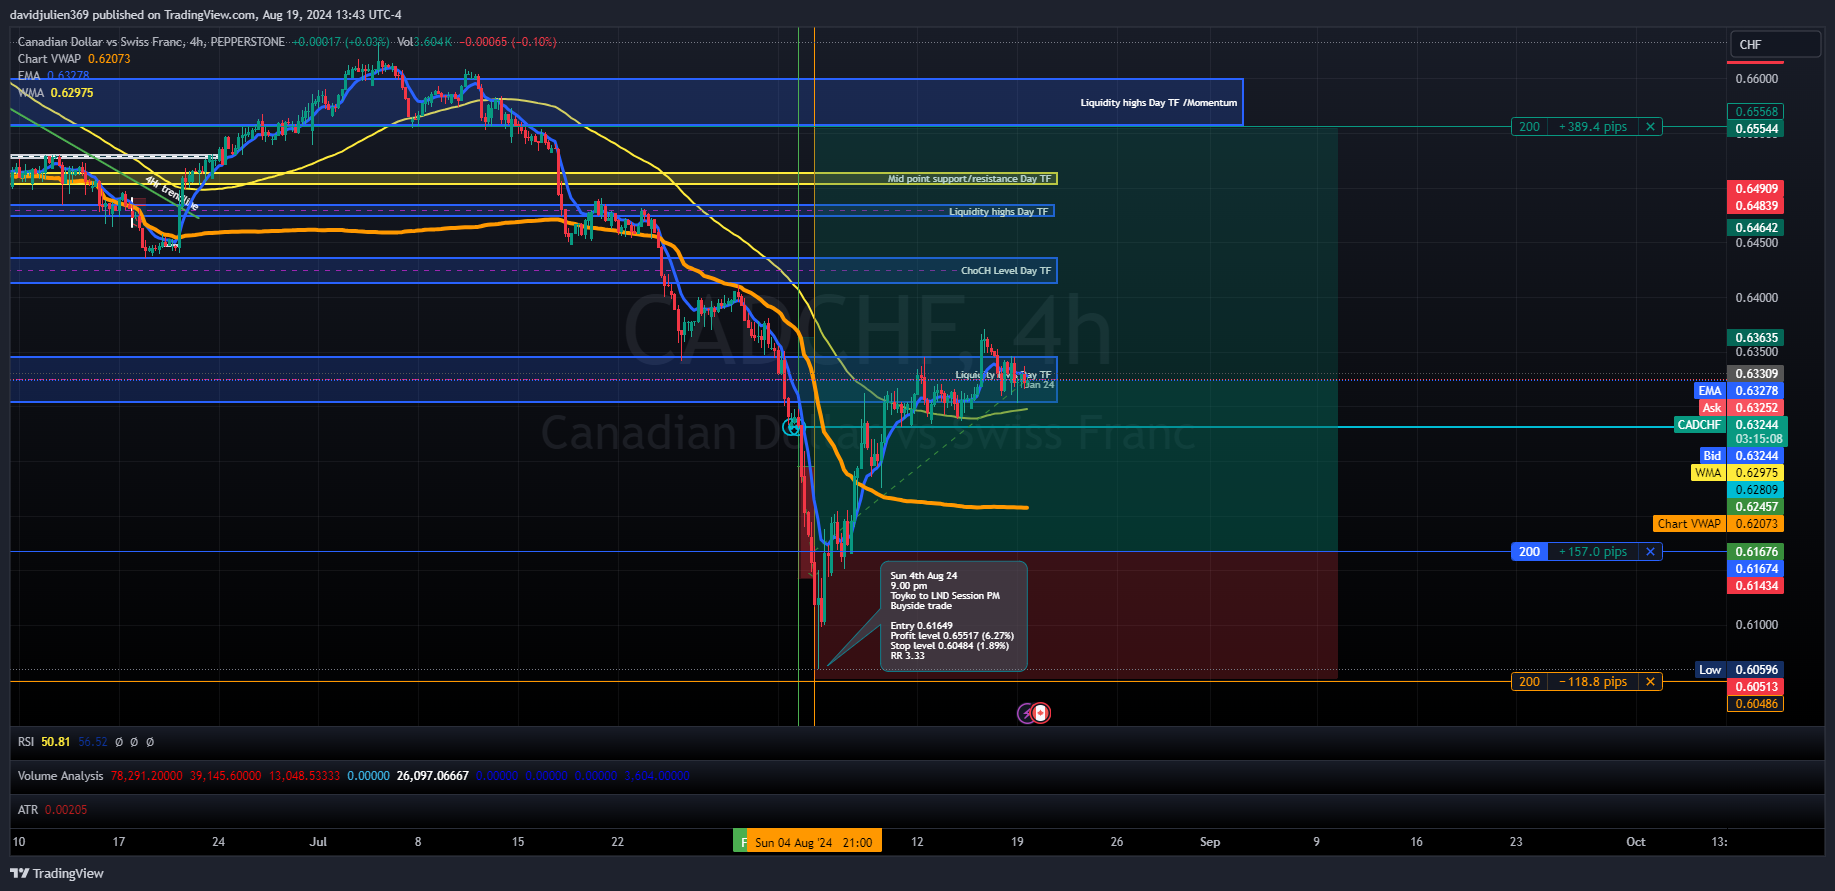Click Volume Analysis value 26,097.06667
This screenshot has height=891, width=1835.
click(433, 776)
